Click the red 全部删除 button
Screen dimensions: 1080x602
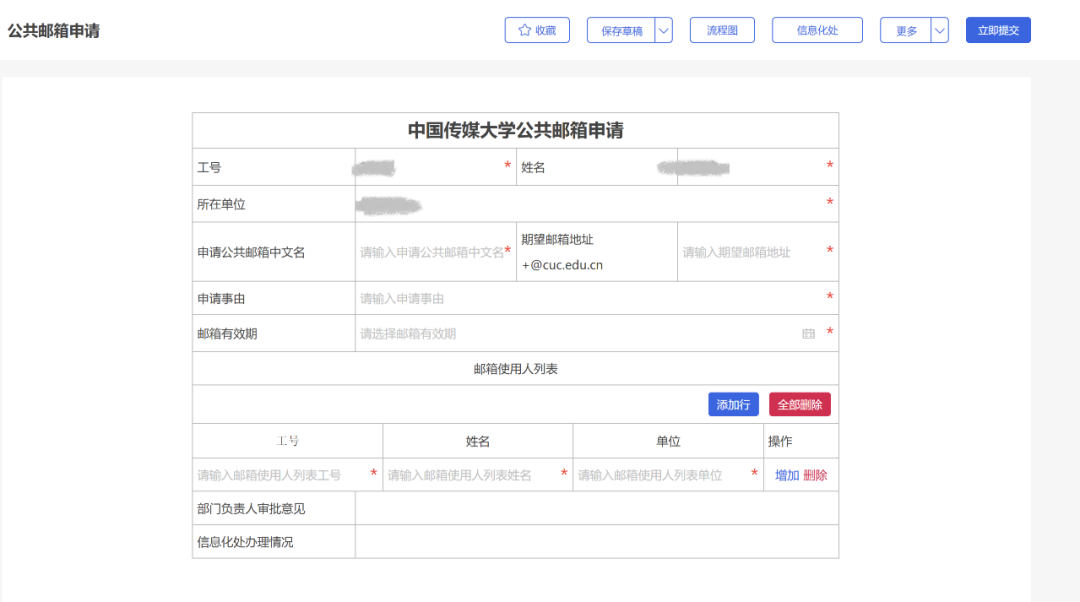tap(800, 405)
